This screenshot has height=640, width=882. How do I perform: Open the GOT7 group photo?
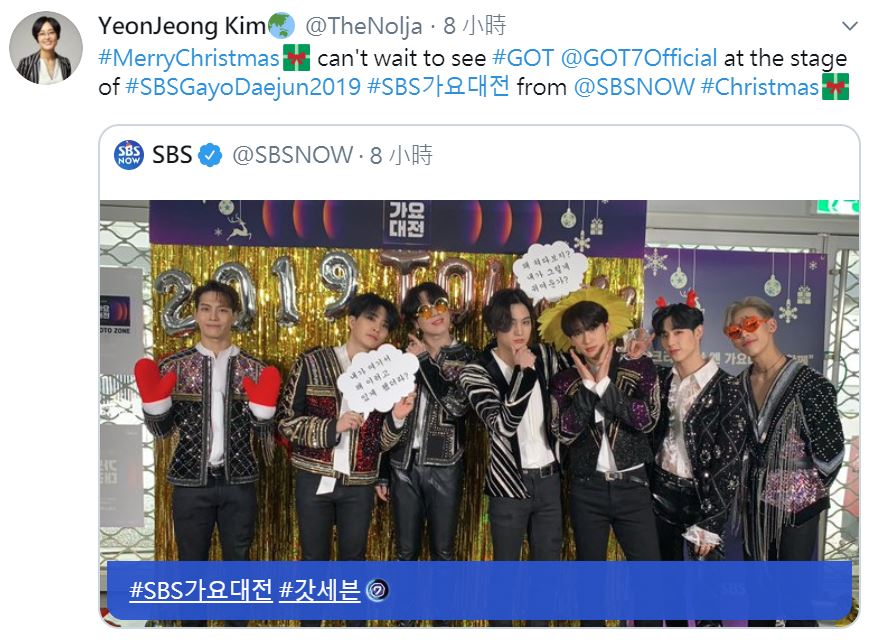(479, 380)
